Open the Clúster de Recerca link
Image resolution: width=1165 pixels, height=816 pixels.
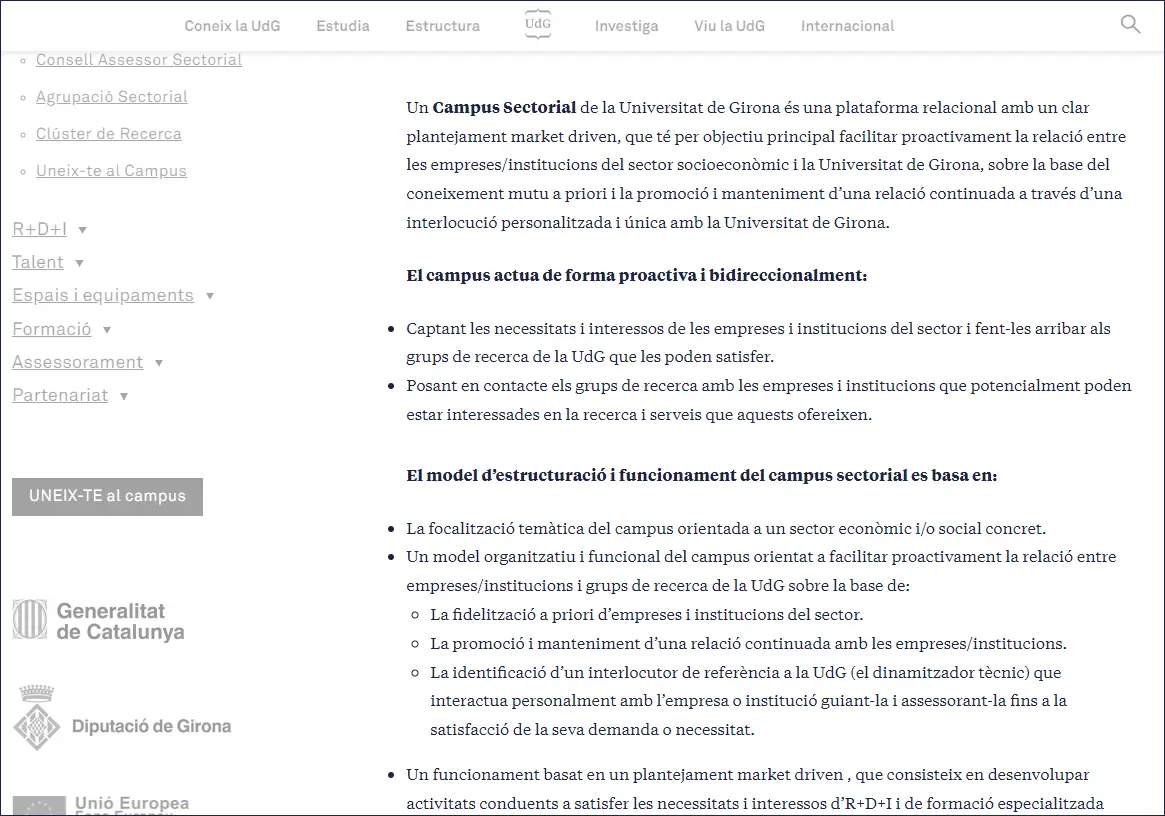[x=109, y=134]
